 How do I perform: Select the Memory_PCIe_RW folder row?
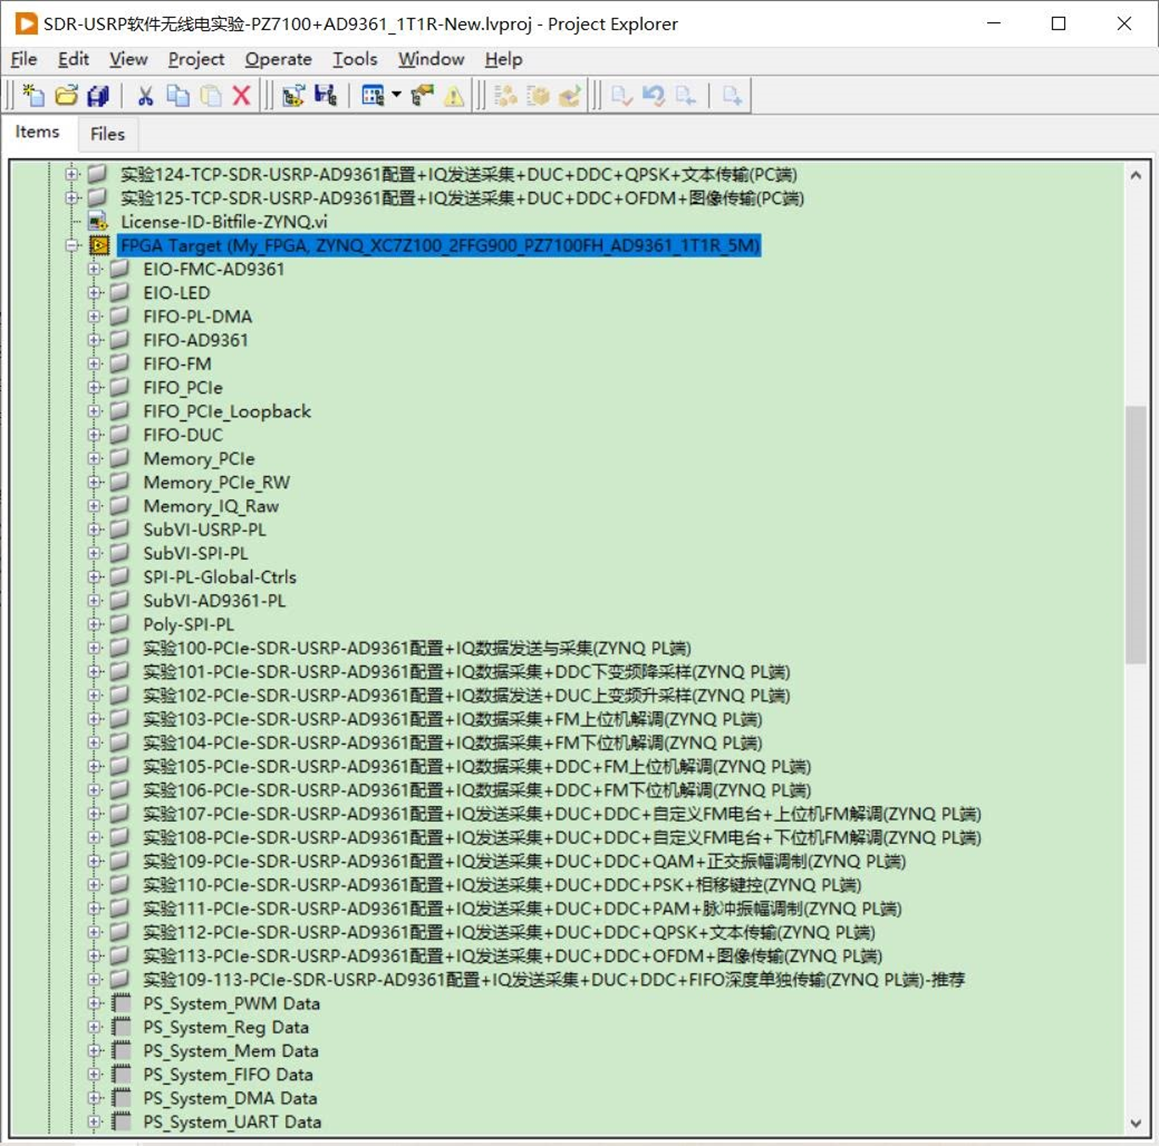(x=217, y=482)
